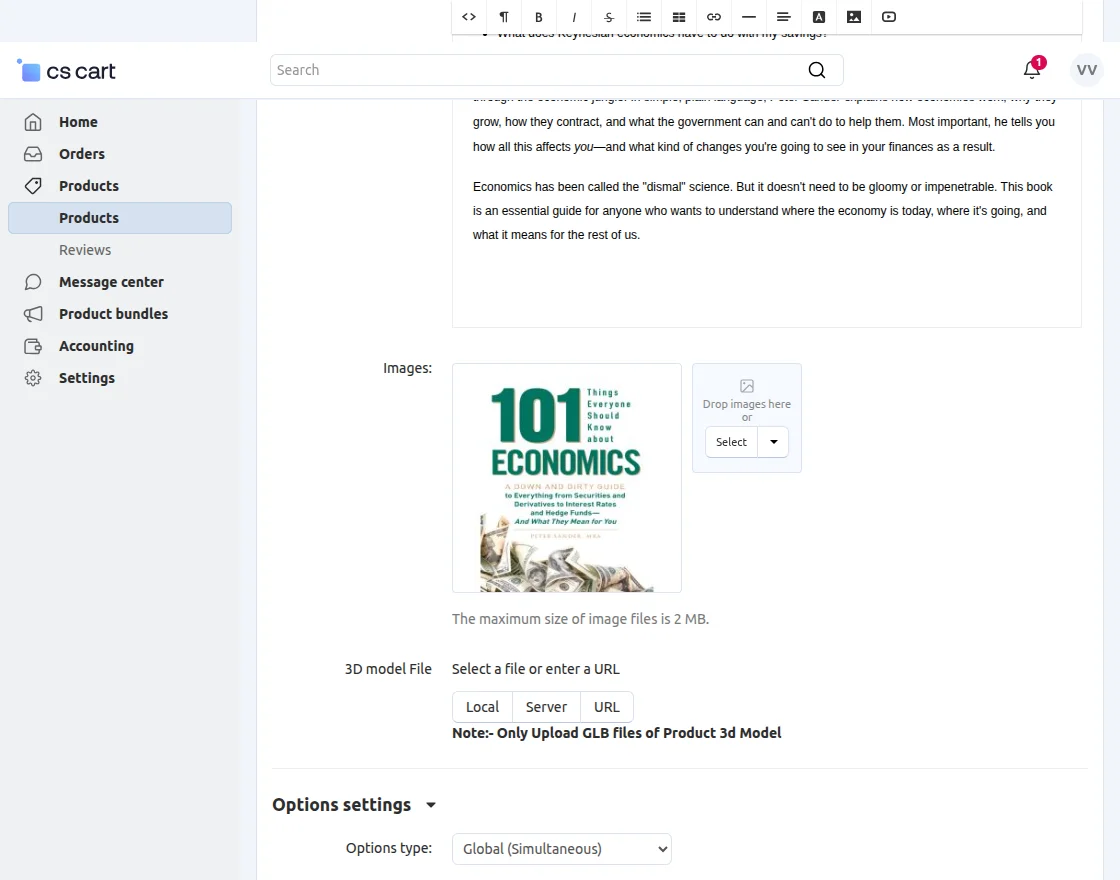Click the Search input field
The width and height of the screenshot is (1120, 880).
tap(535, 70)
